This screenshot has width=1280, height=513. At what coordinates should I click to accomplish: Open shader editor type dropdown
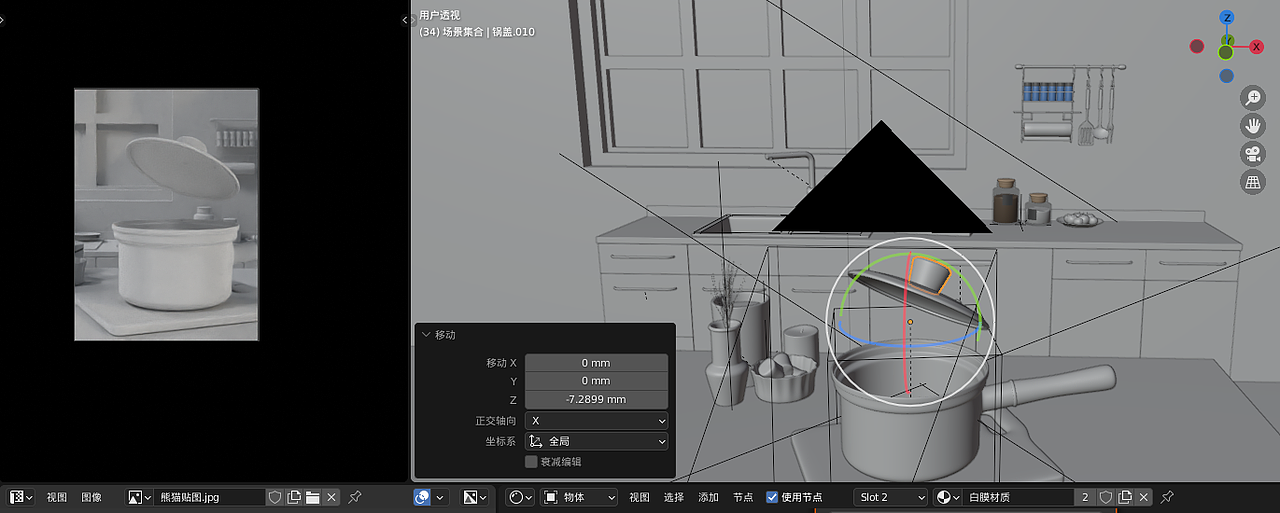coord(520,497)
